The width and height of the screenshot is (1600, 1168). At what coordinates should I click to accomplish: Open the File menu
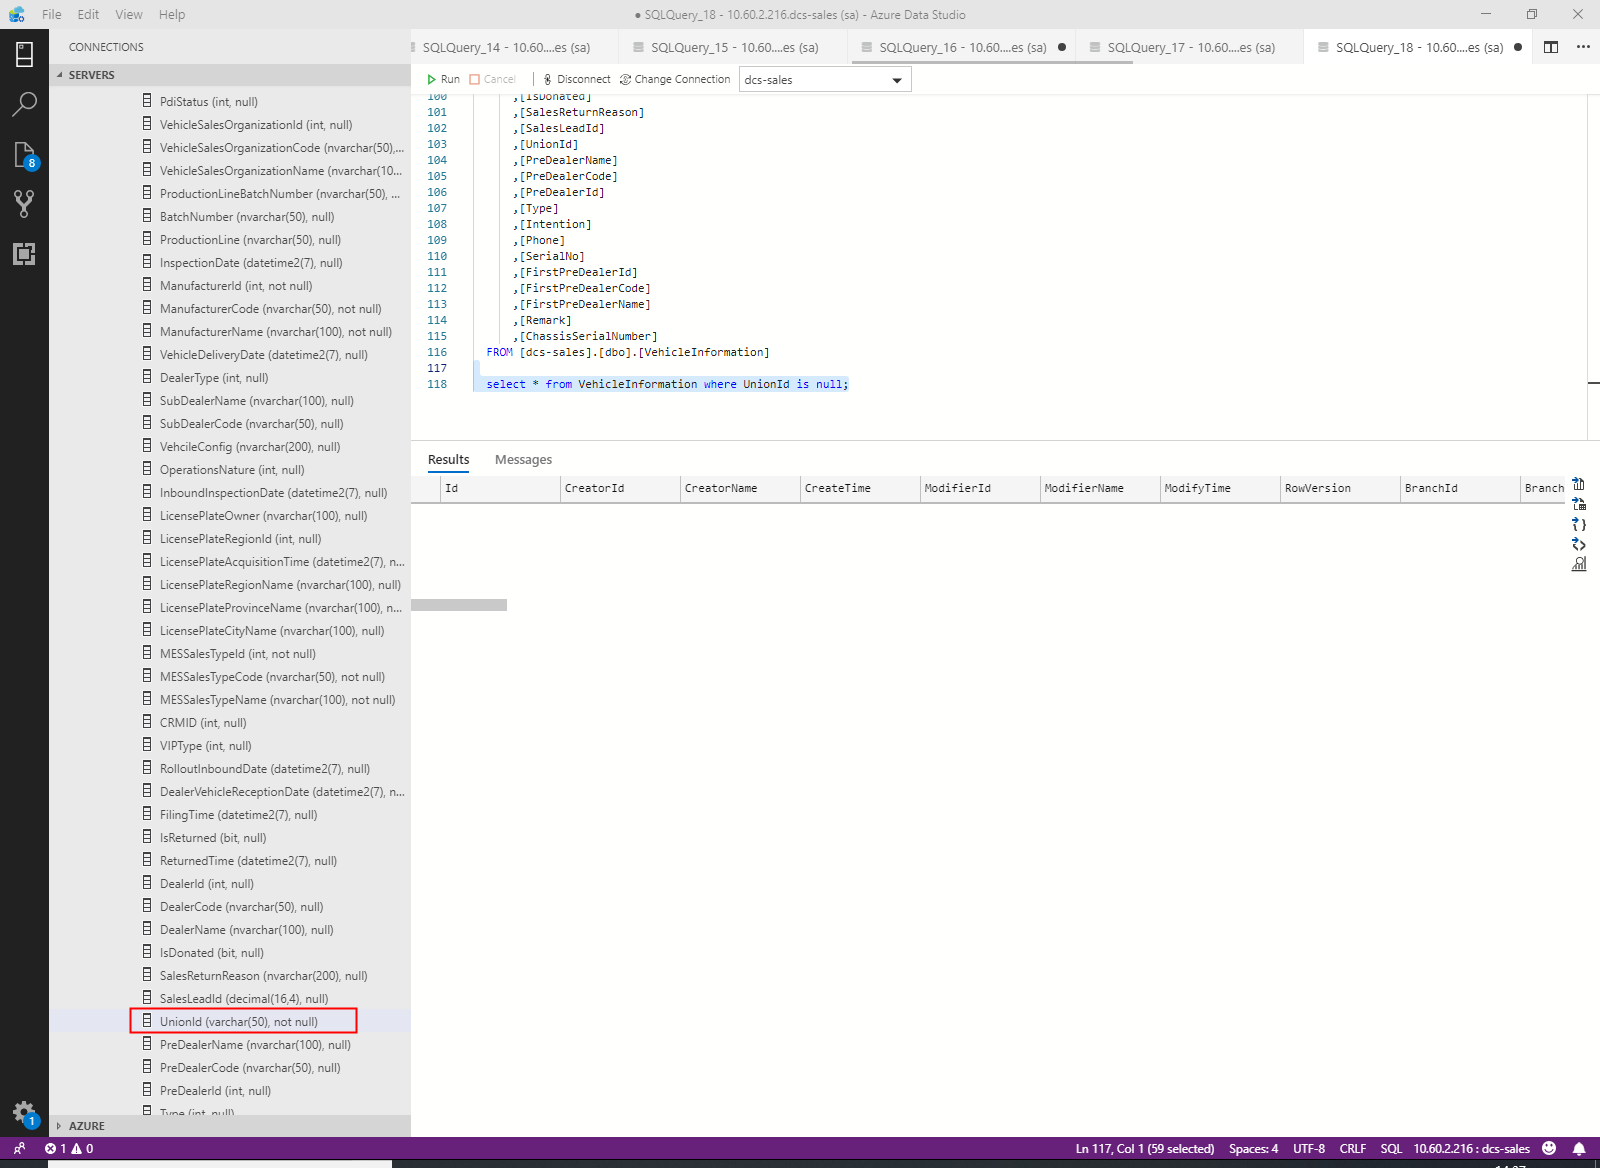[52, 14]
